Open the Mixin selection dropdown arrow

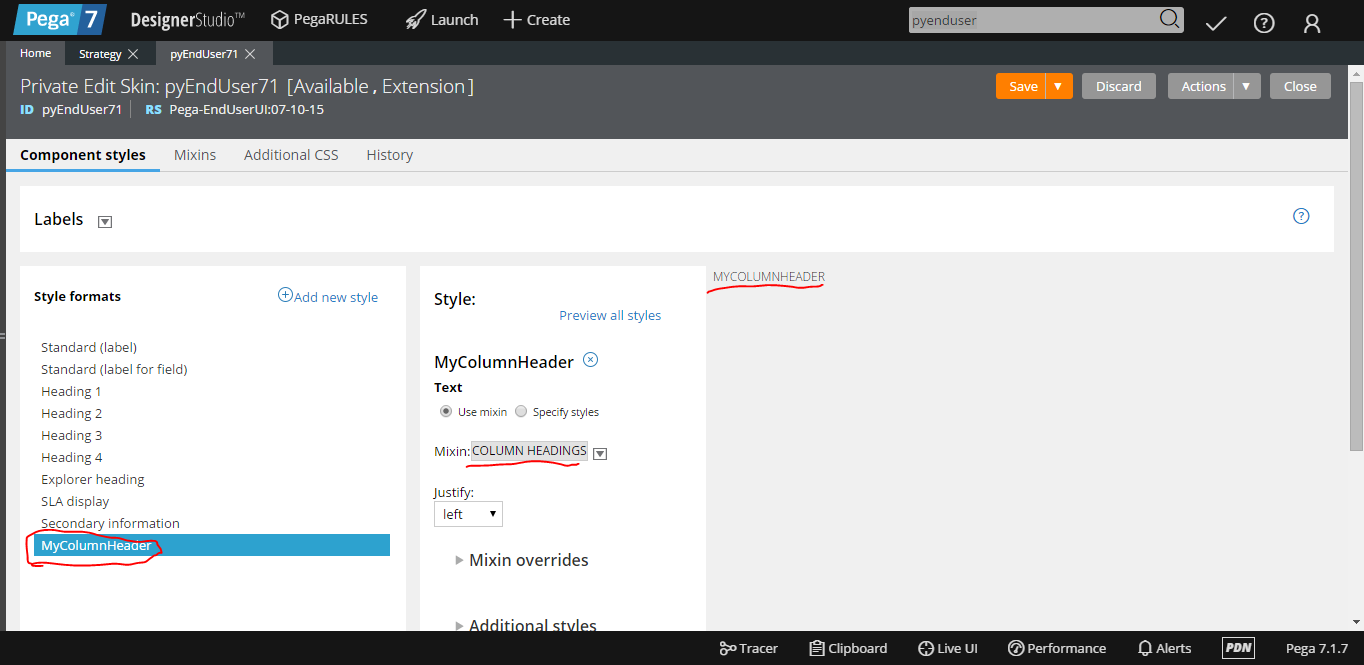tap(600, 453)
